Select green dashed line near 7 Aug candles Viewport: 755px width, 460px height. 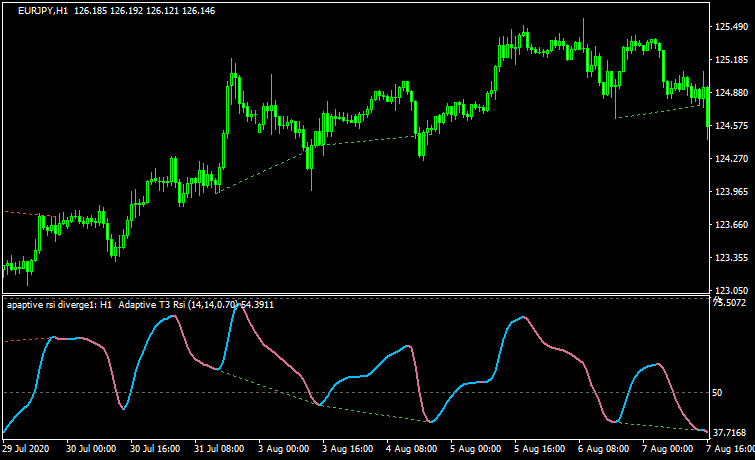[660, 110]
